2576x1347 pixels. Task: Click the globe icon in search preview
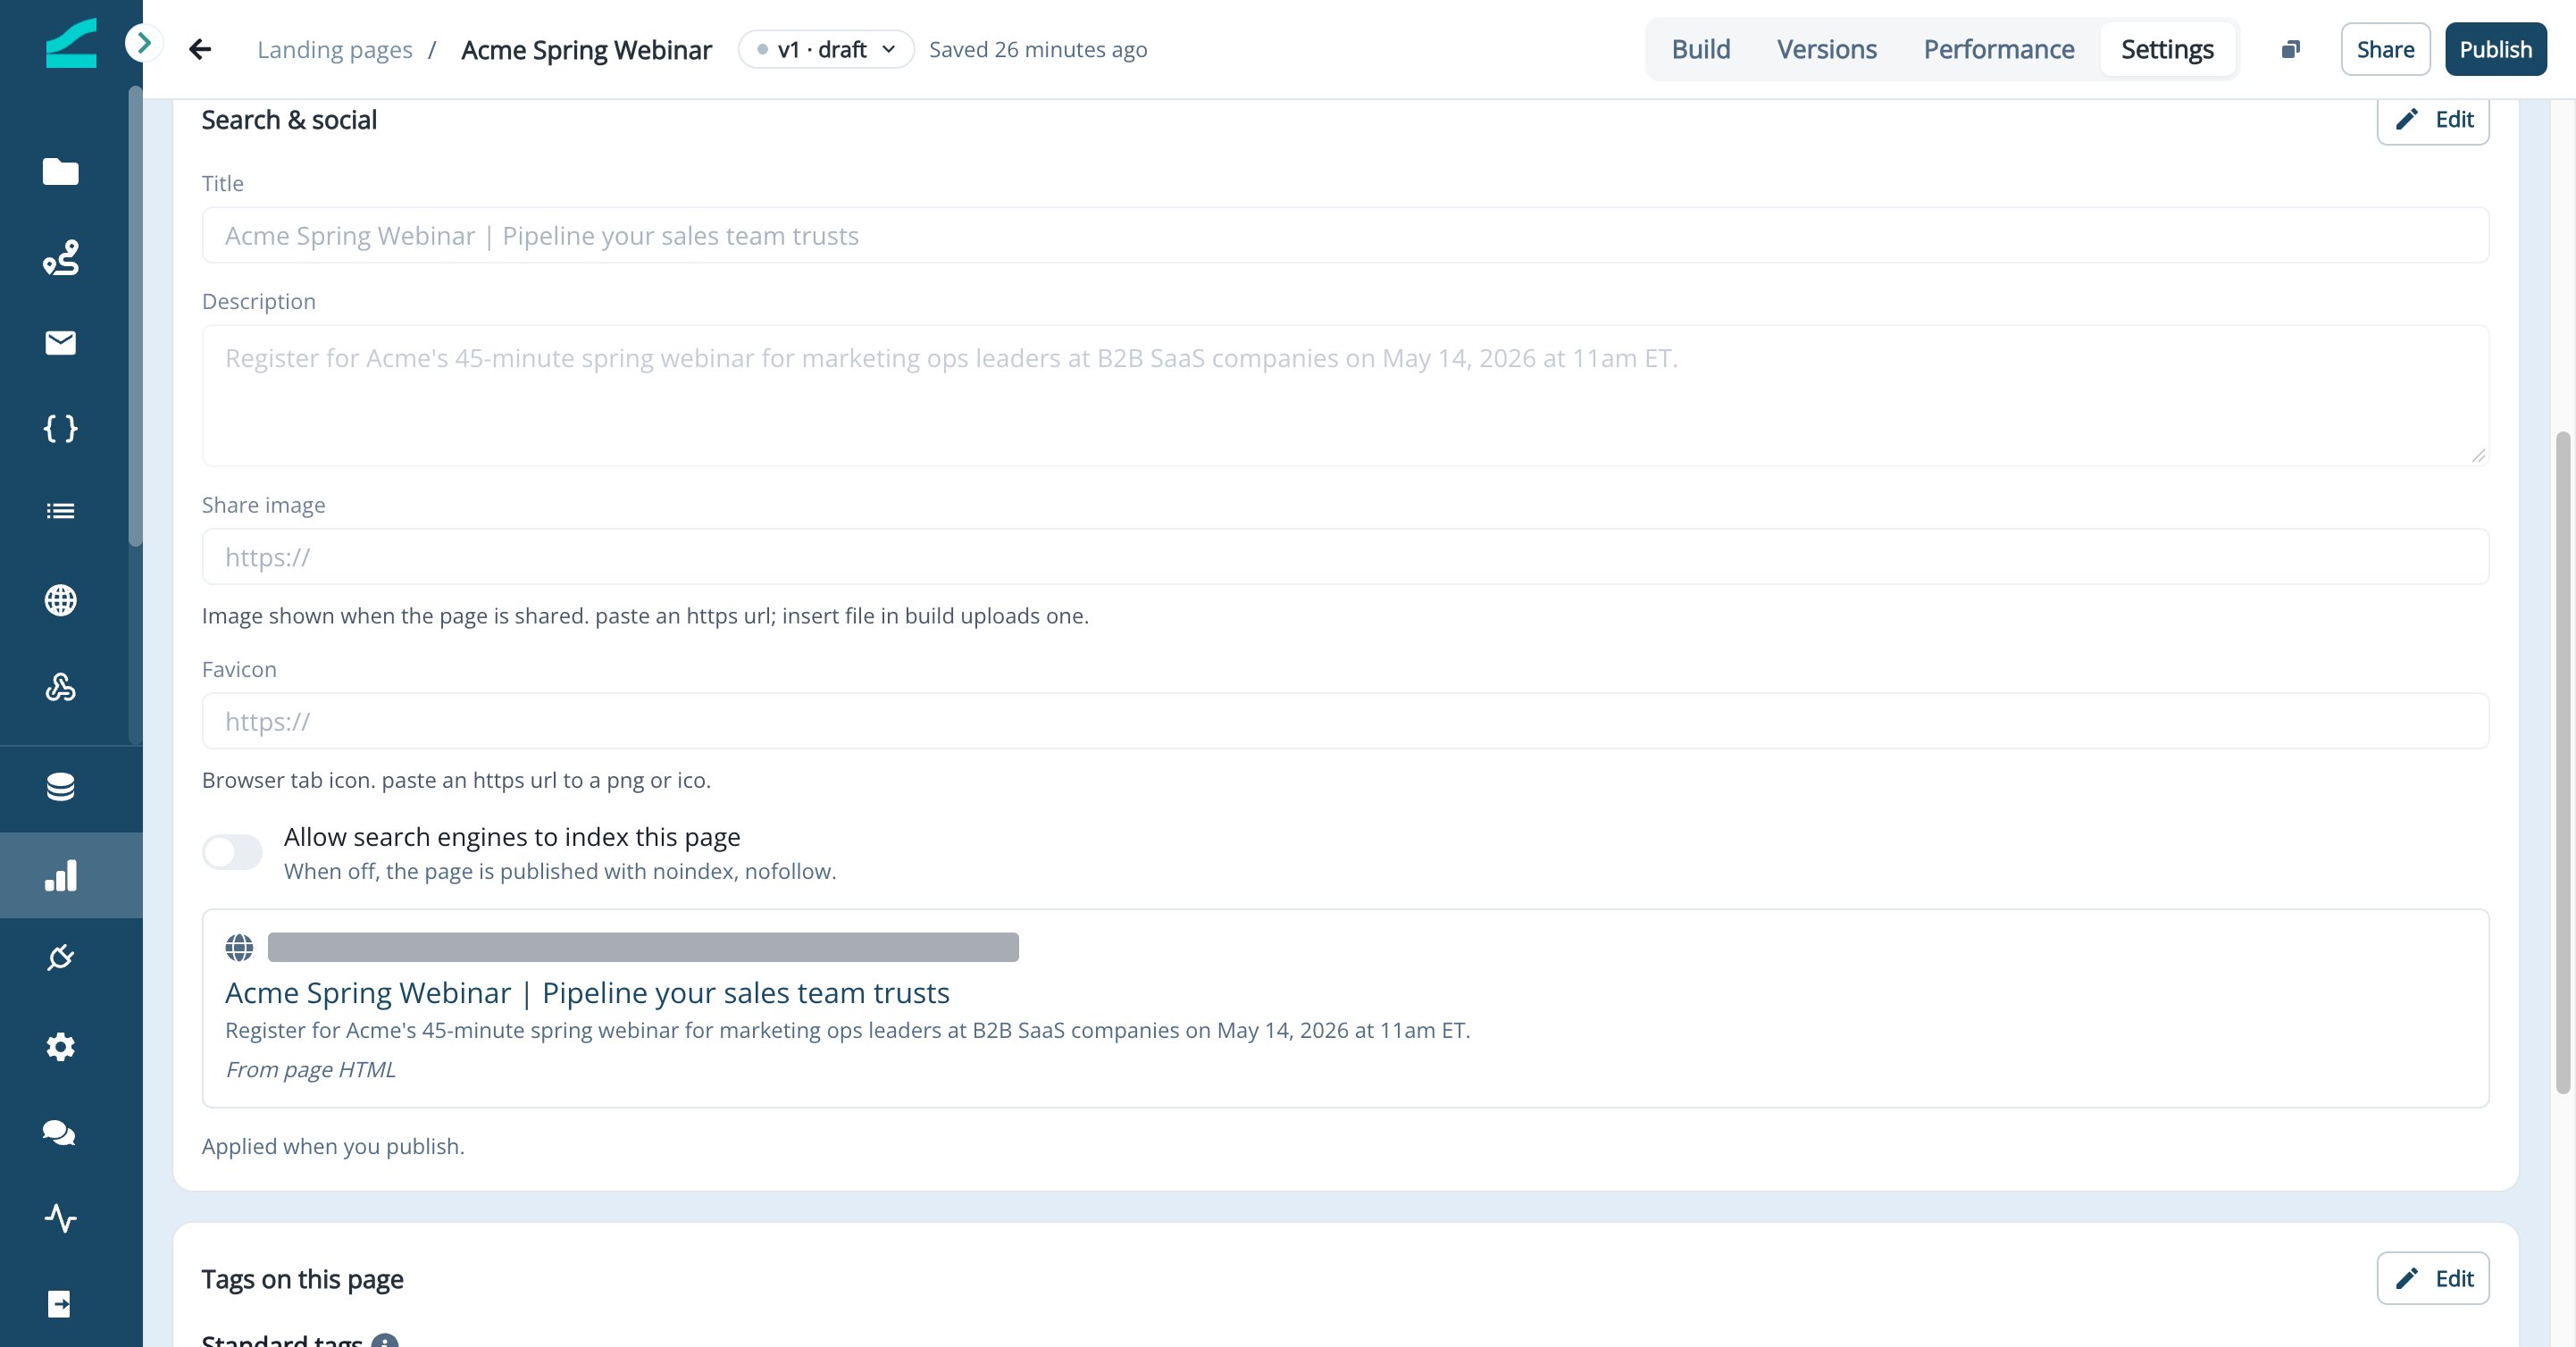(239, 947)
